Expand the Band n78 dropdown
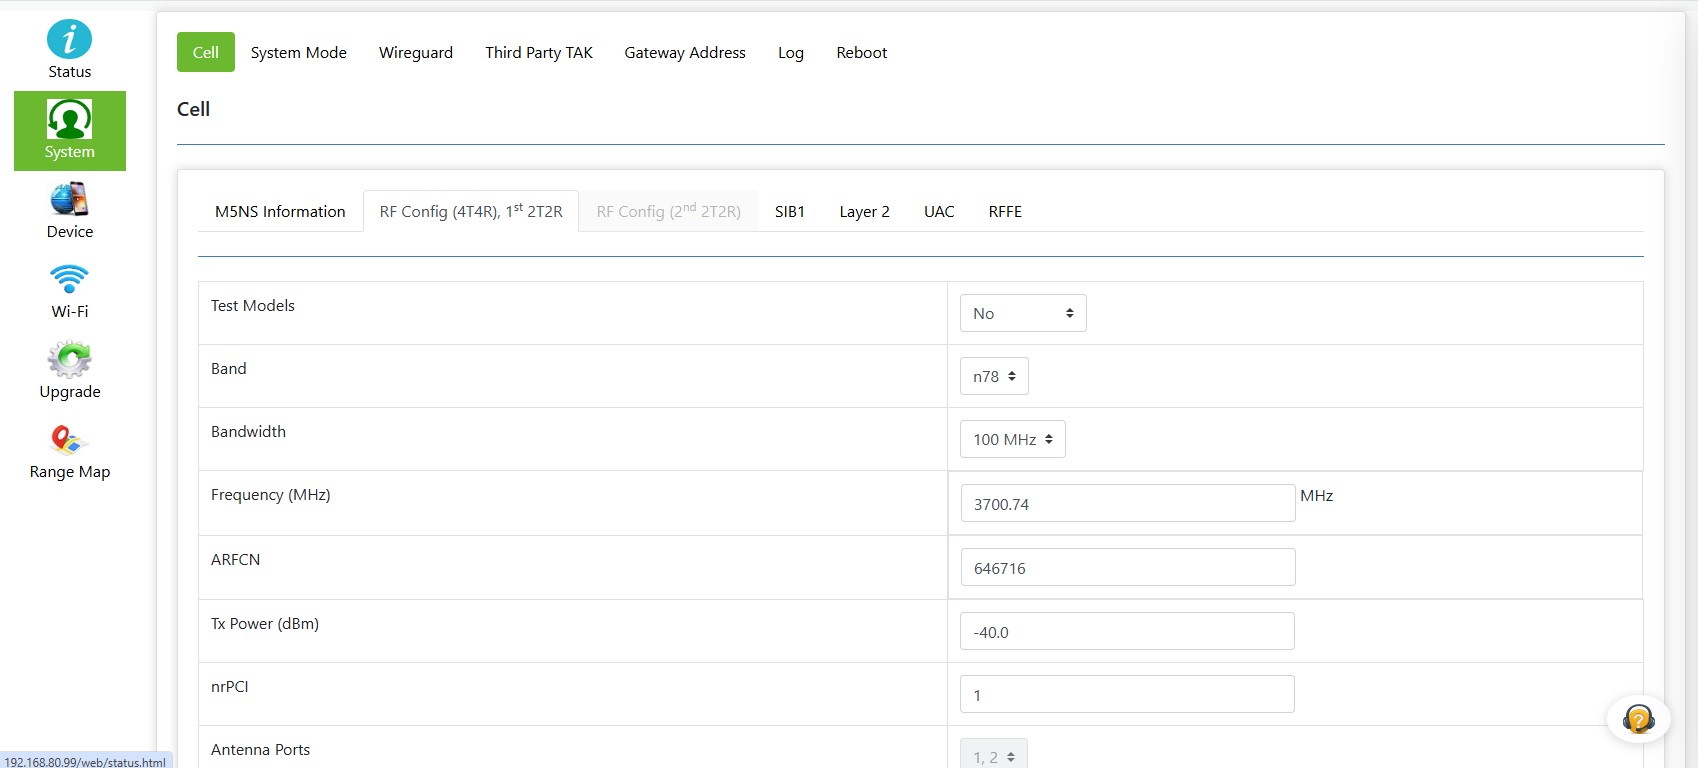The image size is (1698, 768). pos(994,376)
